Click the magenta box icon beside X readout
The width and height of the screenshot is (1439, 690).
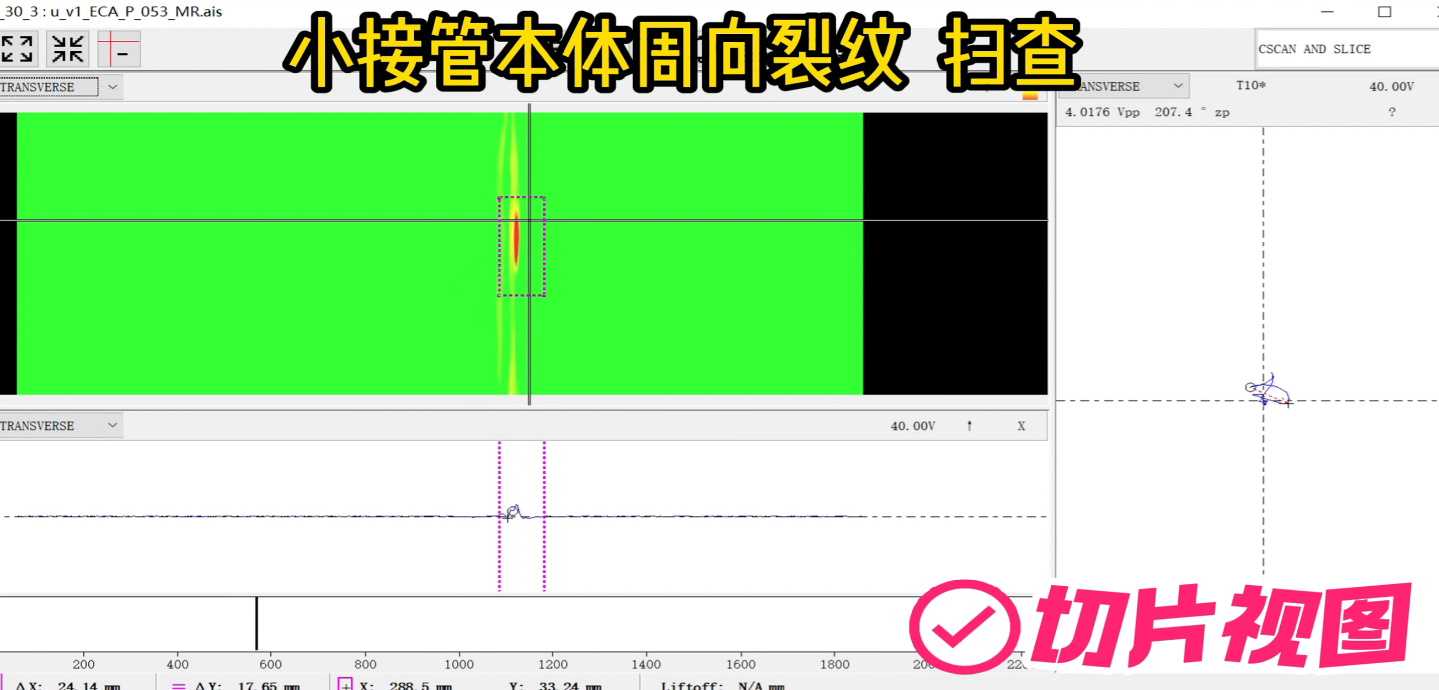345,685
